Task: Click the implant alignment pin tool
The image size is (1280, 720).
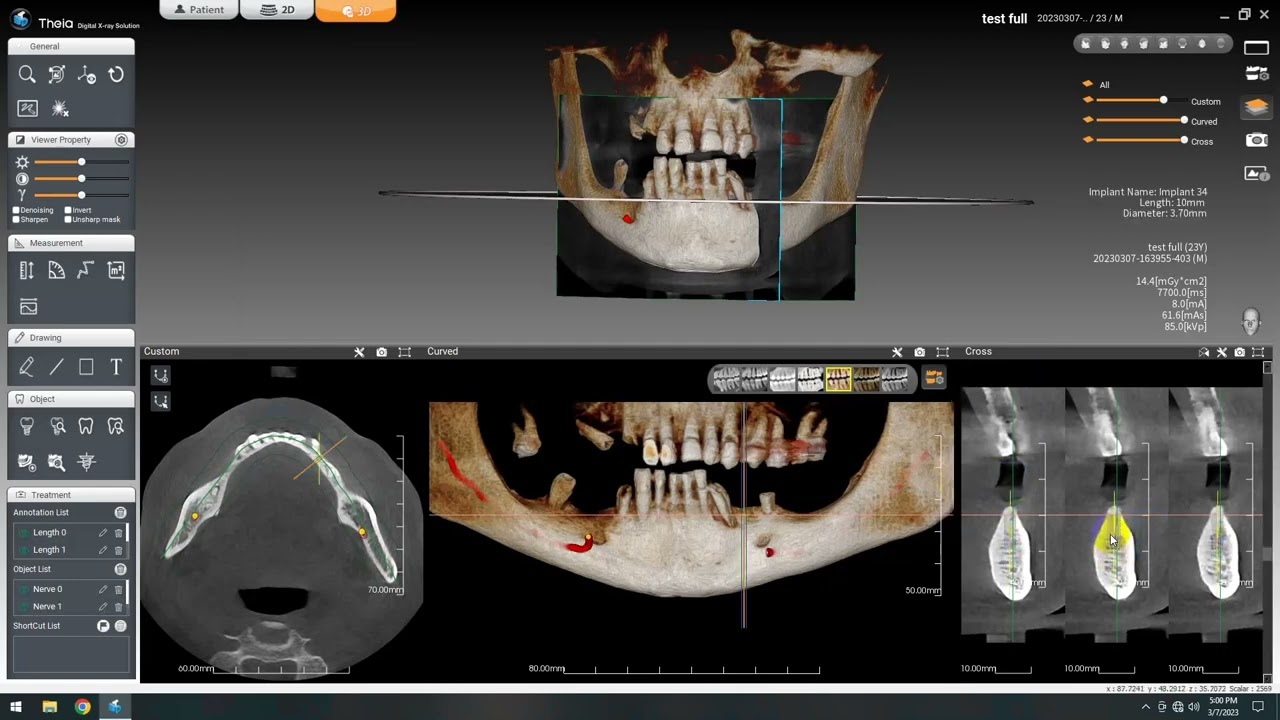Action: (86, 462)
